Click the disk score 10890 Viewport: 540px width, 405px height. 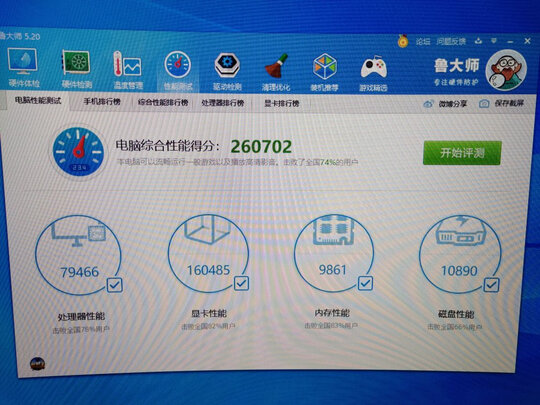[459, 271]
